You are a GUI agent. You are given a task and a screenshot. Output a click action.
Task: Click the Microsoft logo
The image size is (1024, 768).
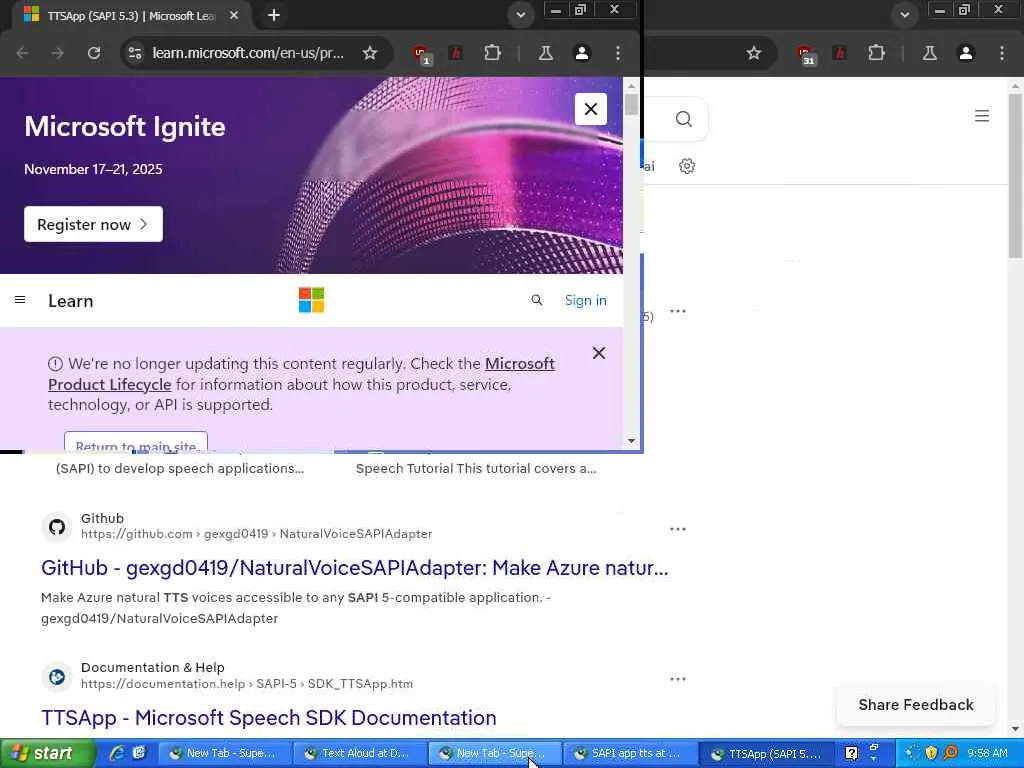point(312,300)
